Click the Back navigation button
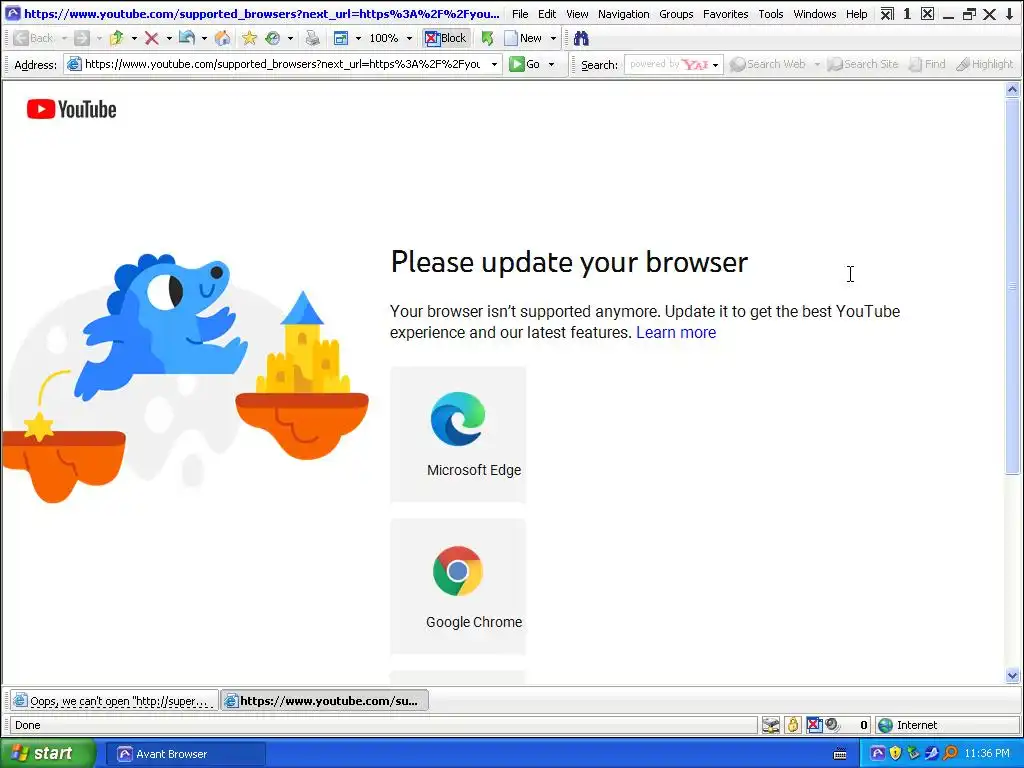Screen dimensions: 1024x768 [33, 39]
